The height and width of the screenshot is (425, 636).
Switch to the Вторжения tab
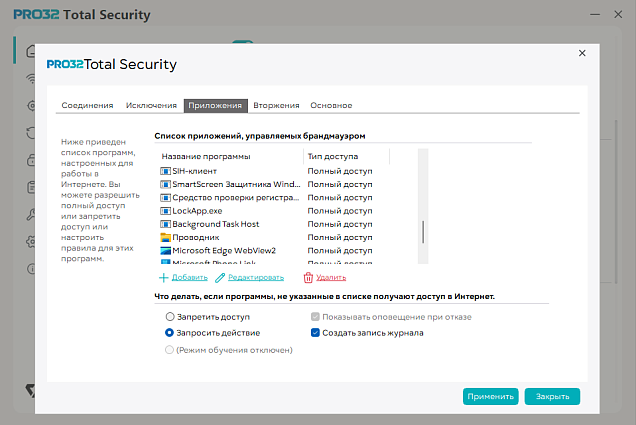(276, 105)
